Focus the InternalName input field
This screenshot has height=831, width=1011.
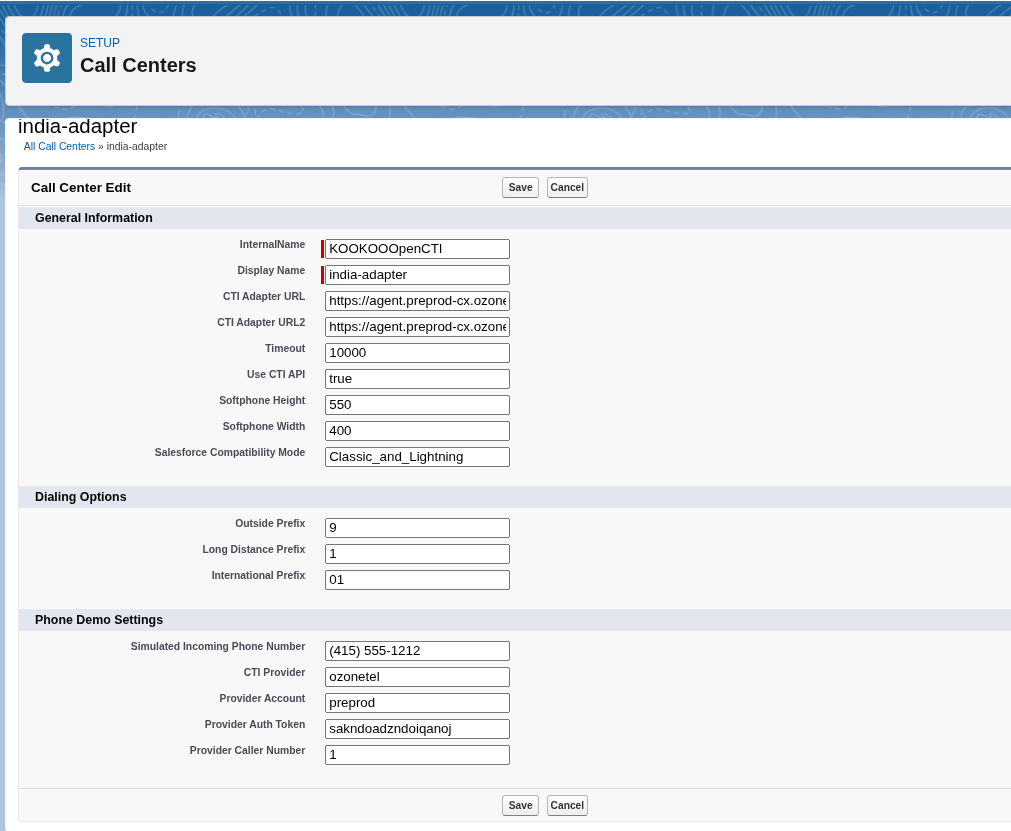coord(417,249)
